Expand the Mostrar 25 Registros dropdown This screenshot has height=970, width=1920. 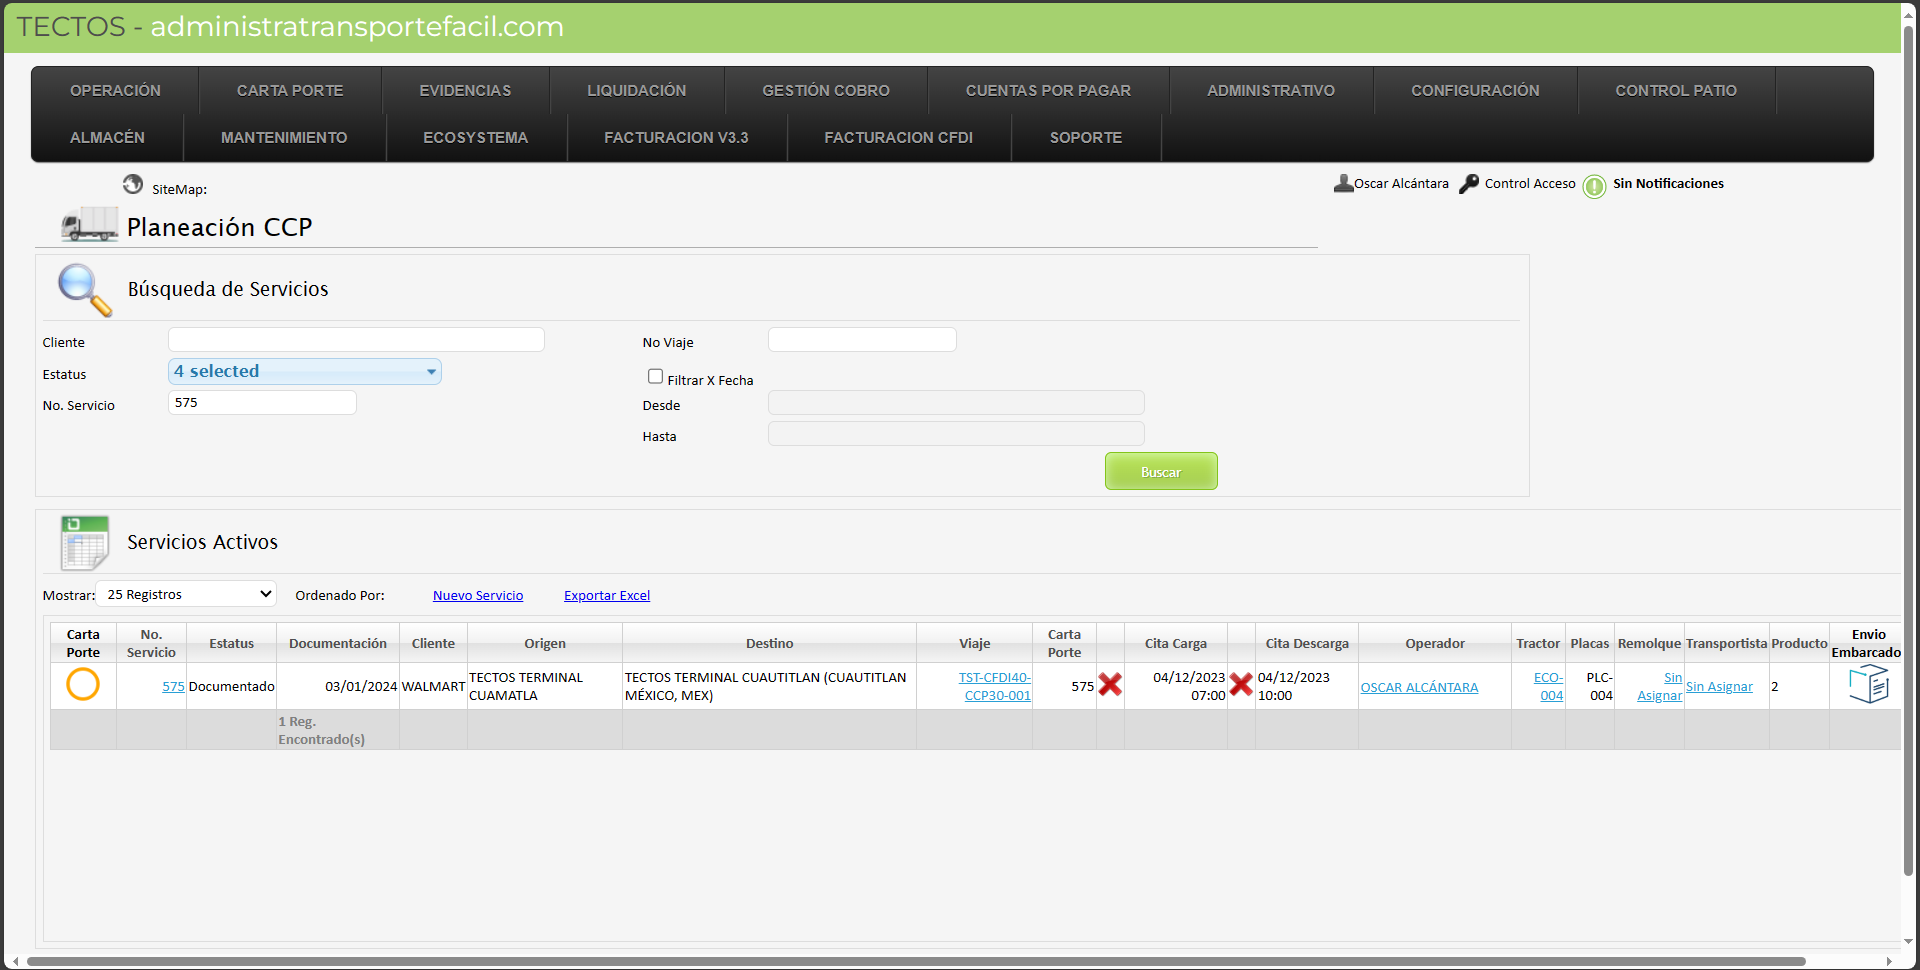coord(187,594)
